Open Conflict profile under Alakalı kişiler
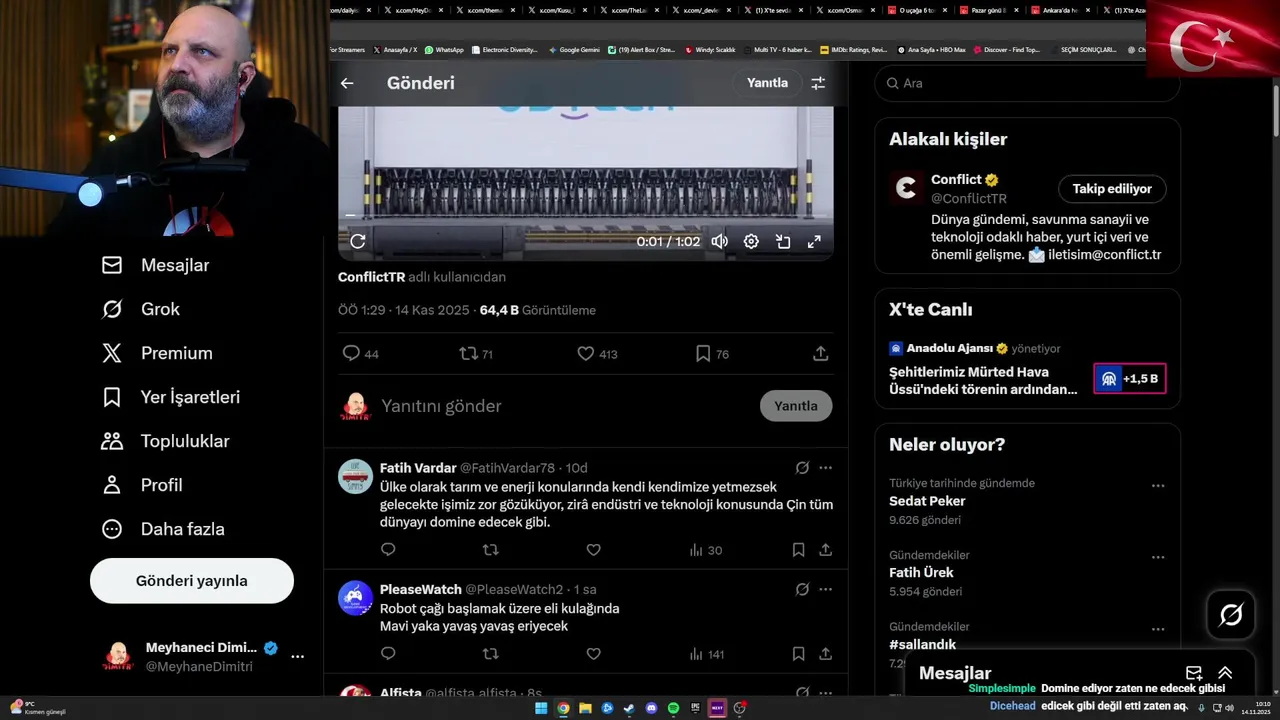1280x720 pixels. (x=956, y=180)
